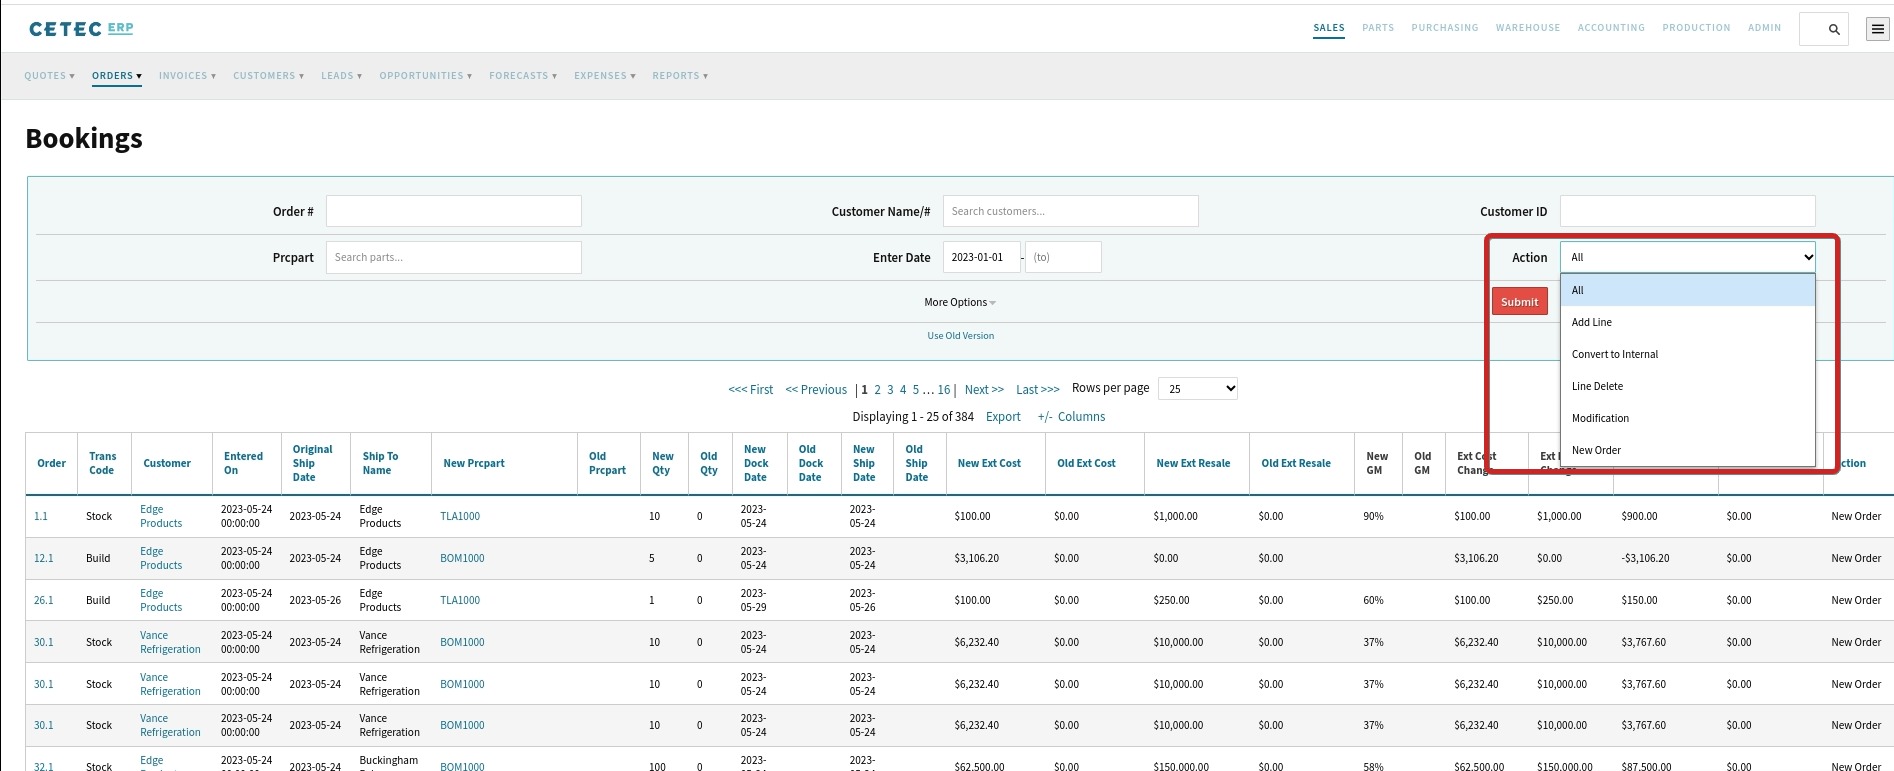The width and height of the screenshot is (1894, 771).
Task: Focus the Customer Name/# search field
Action: coord(1070,211)
